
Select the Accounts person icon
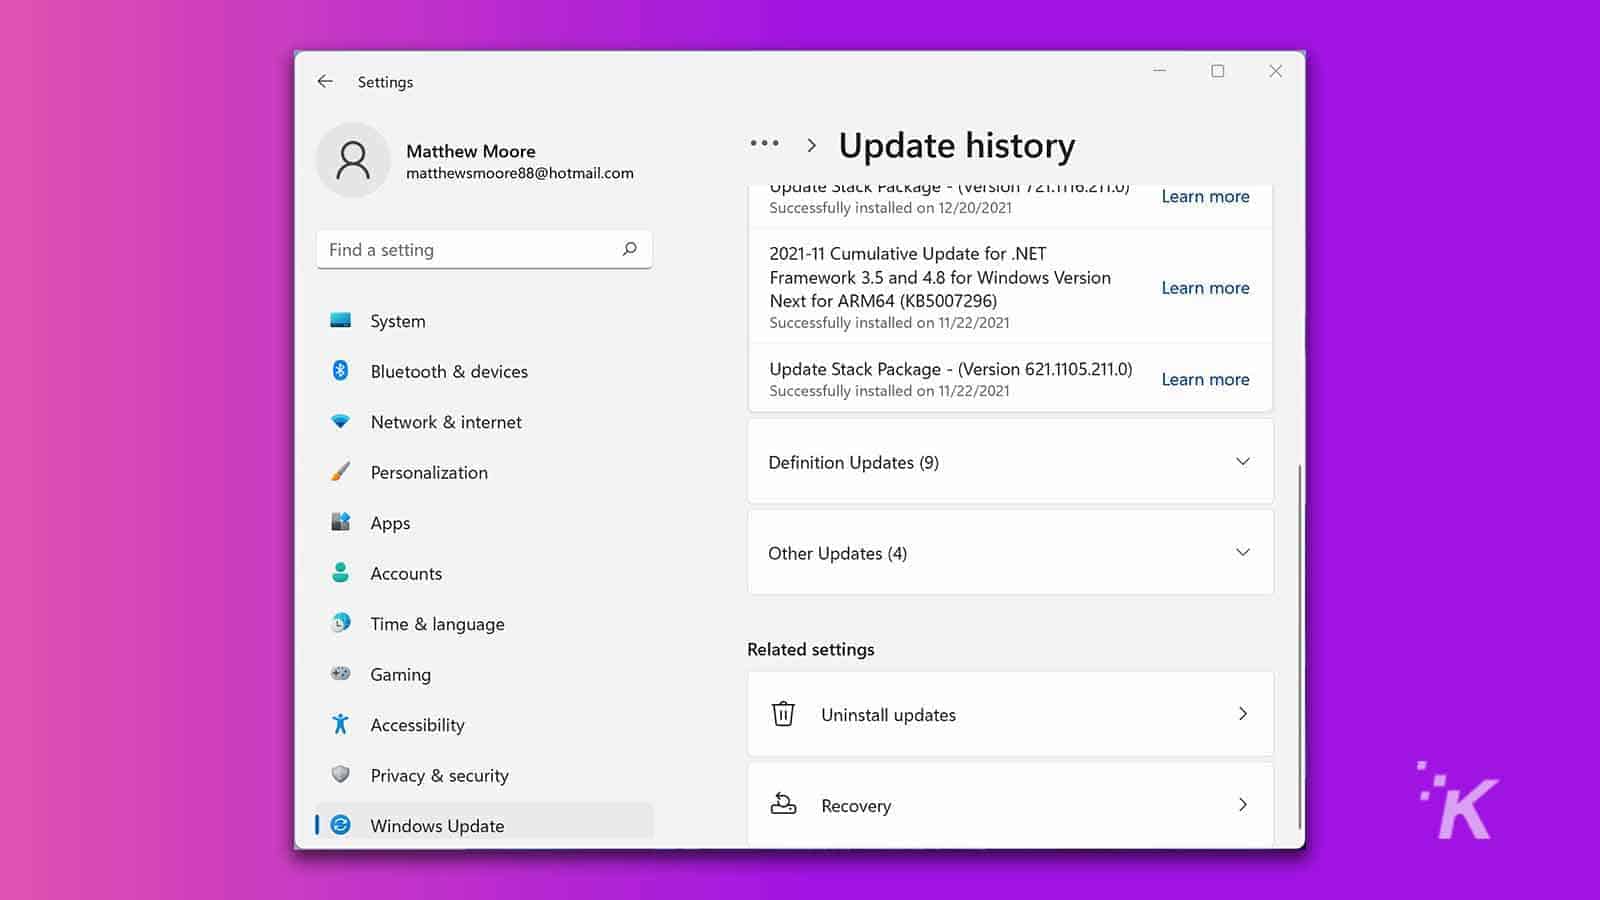pyautogui.click(x=340, y=573)
